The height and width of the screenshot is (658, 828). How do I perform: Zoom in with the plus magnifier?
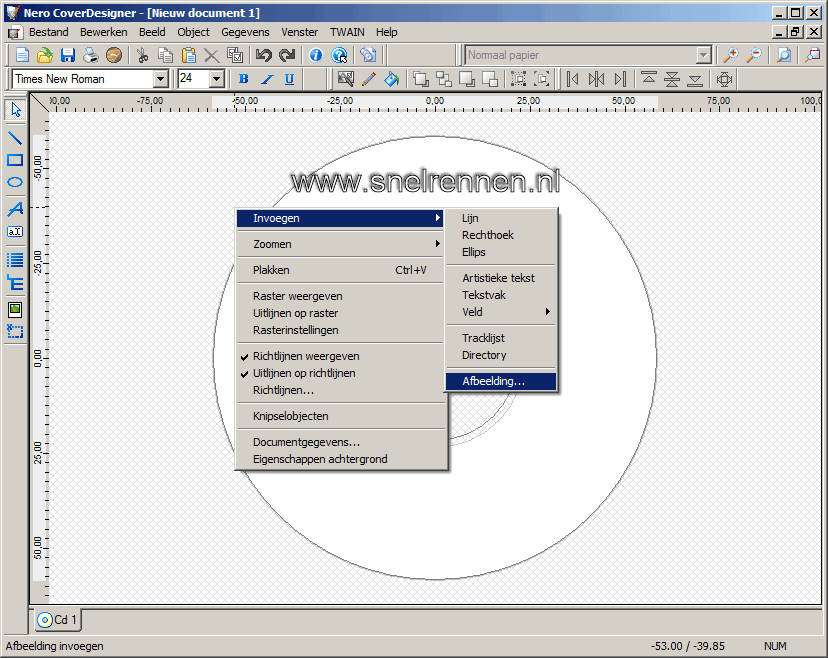(731, 55)
